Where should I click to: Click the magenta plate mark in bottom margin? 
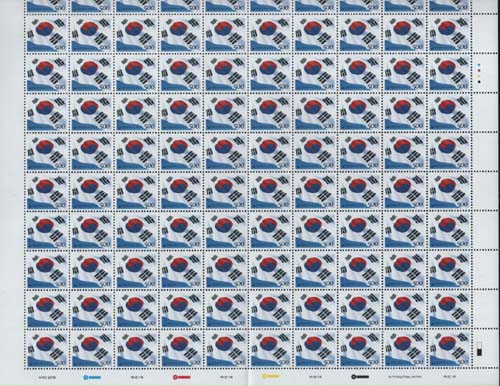(x=182, y=377)
